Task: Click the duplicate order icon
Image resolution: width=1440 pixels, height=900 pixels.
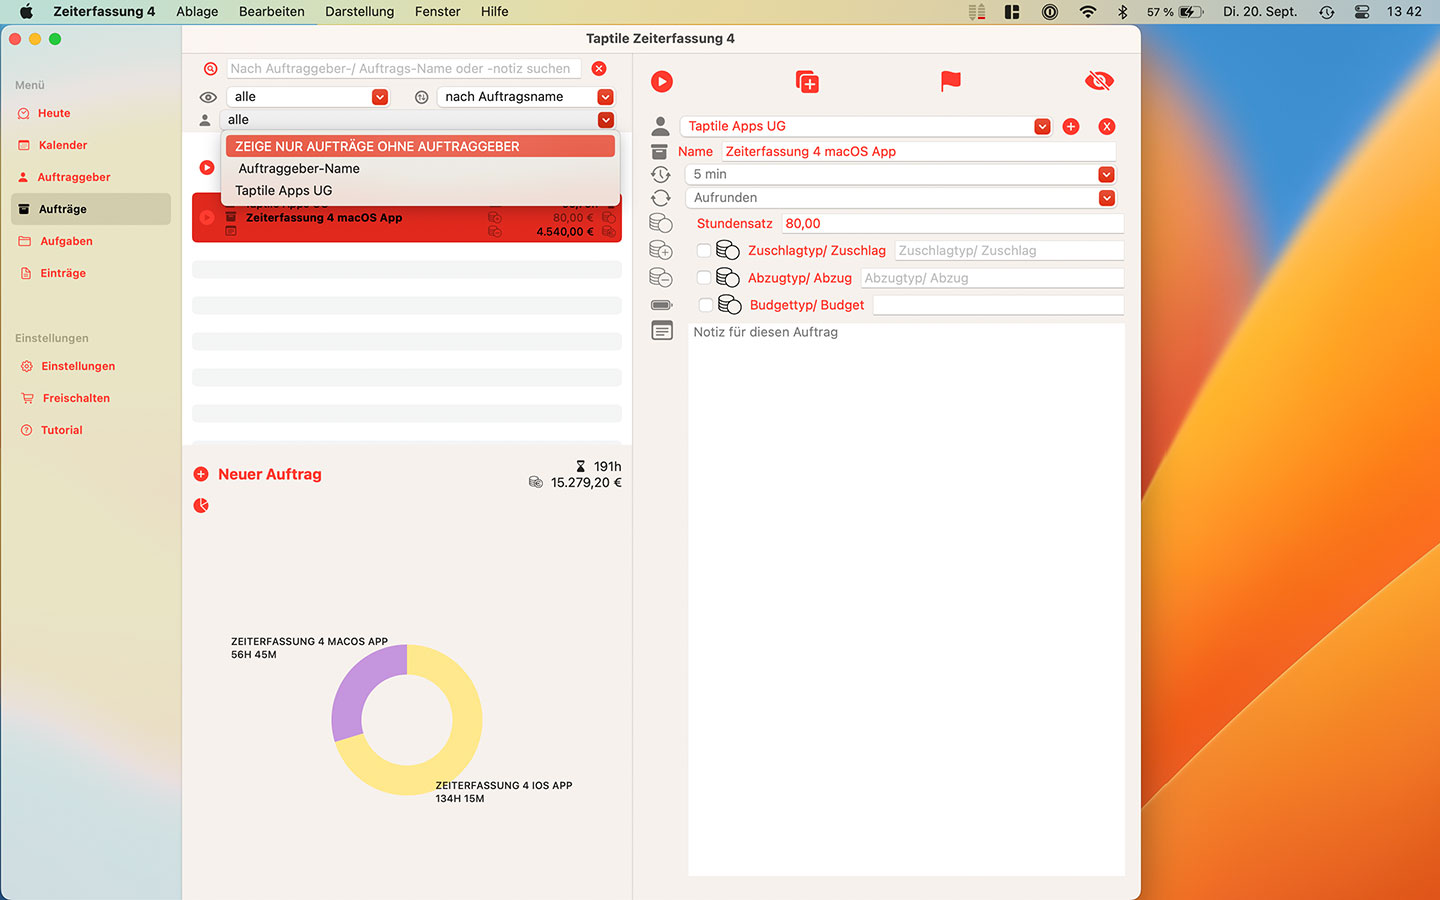Action: (x=807, y=82)
